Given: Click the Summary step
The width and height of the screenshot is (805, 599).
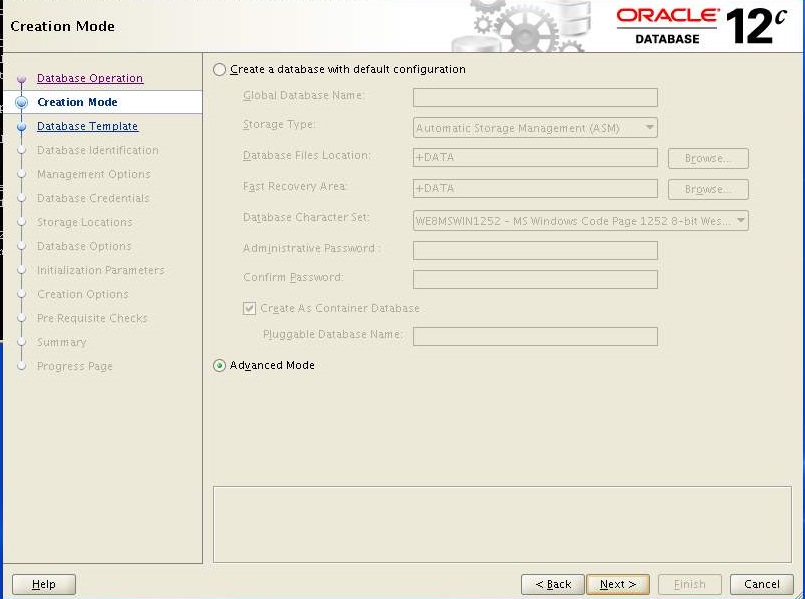Looking at the screenshot, I should coord(62,342).
